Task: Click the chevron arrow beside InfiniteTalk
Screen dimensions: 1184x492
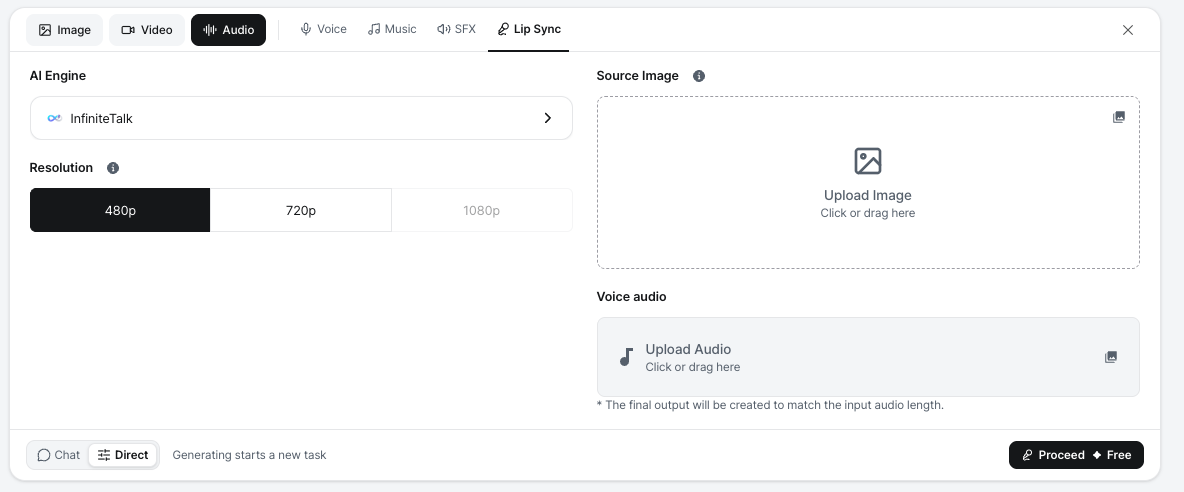Action: point(548,118)
